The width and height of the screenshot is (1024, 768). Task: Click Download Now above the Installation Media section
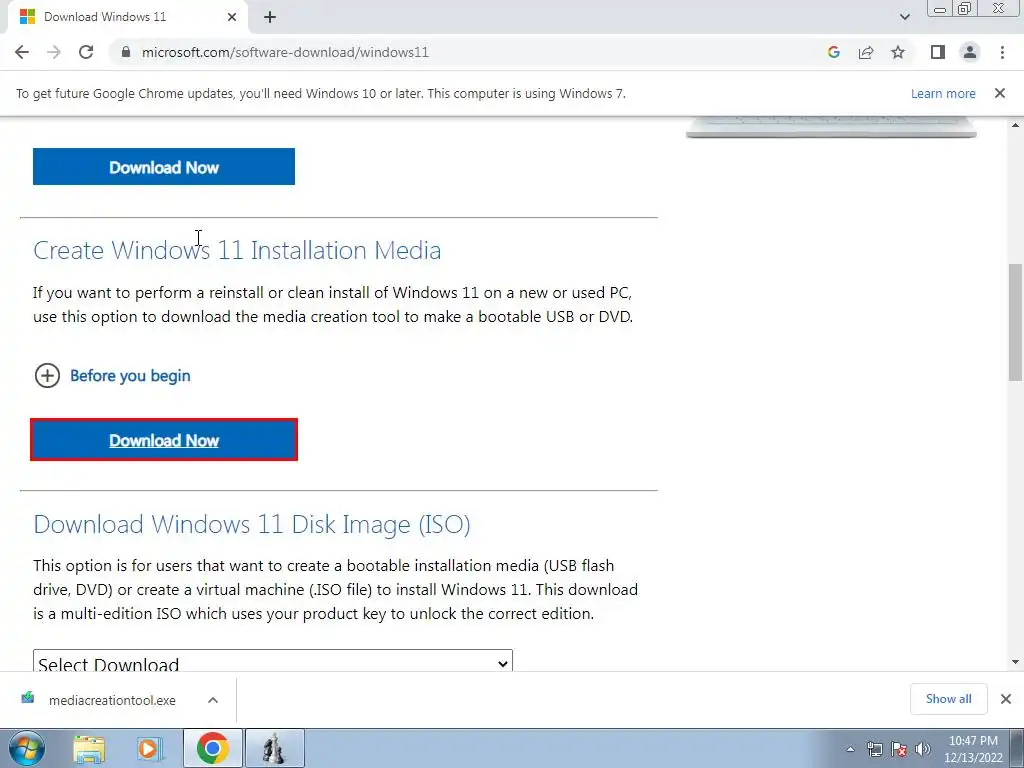pos(164,167)
